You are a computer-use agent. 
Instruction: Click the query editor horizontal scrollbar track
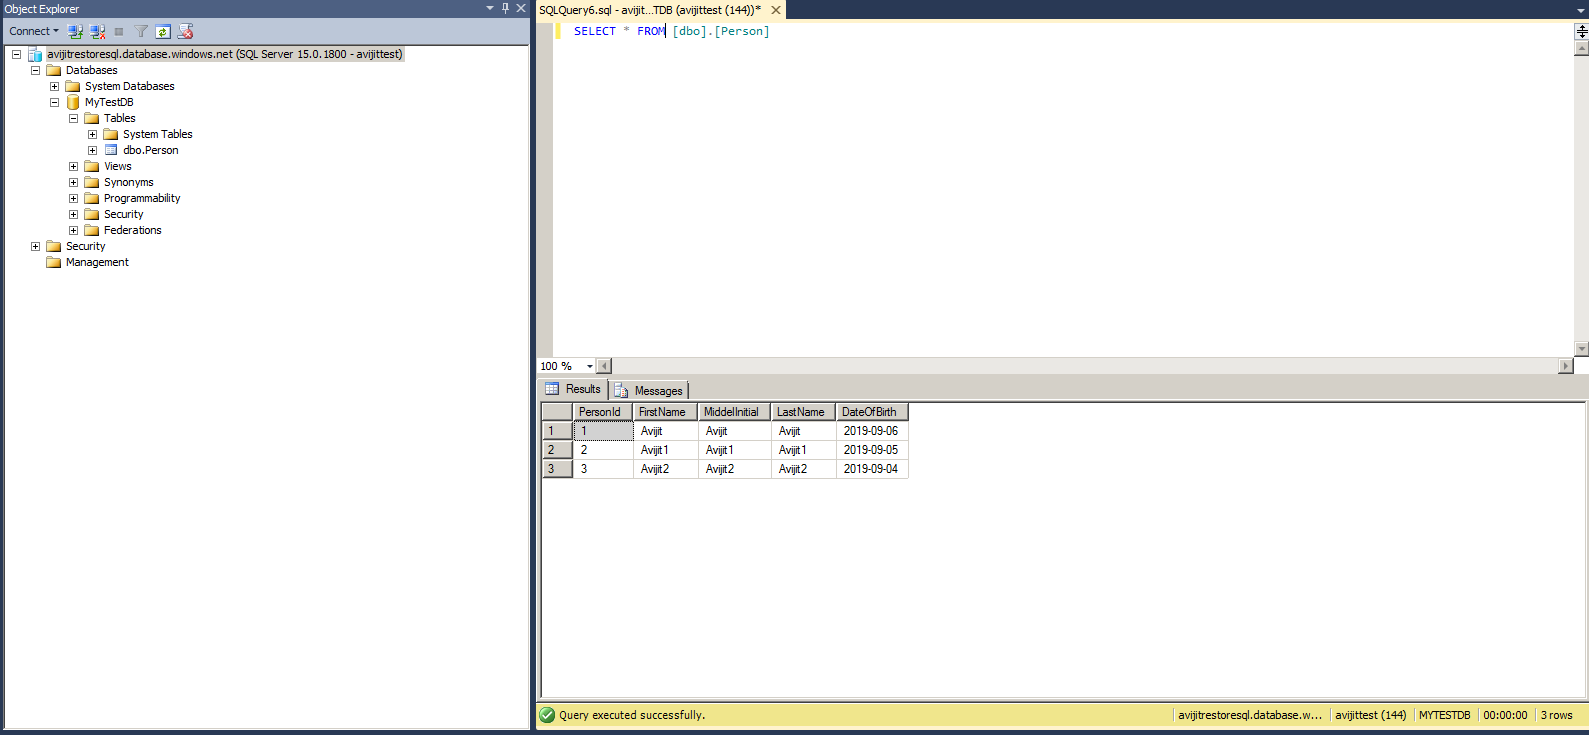click(1085, 366)
